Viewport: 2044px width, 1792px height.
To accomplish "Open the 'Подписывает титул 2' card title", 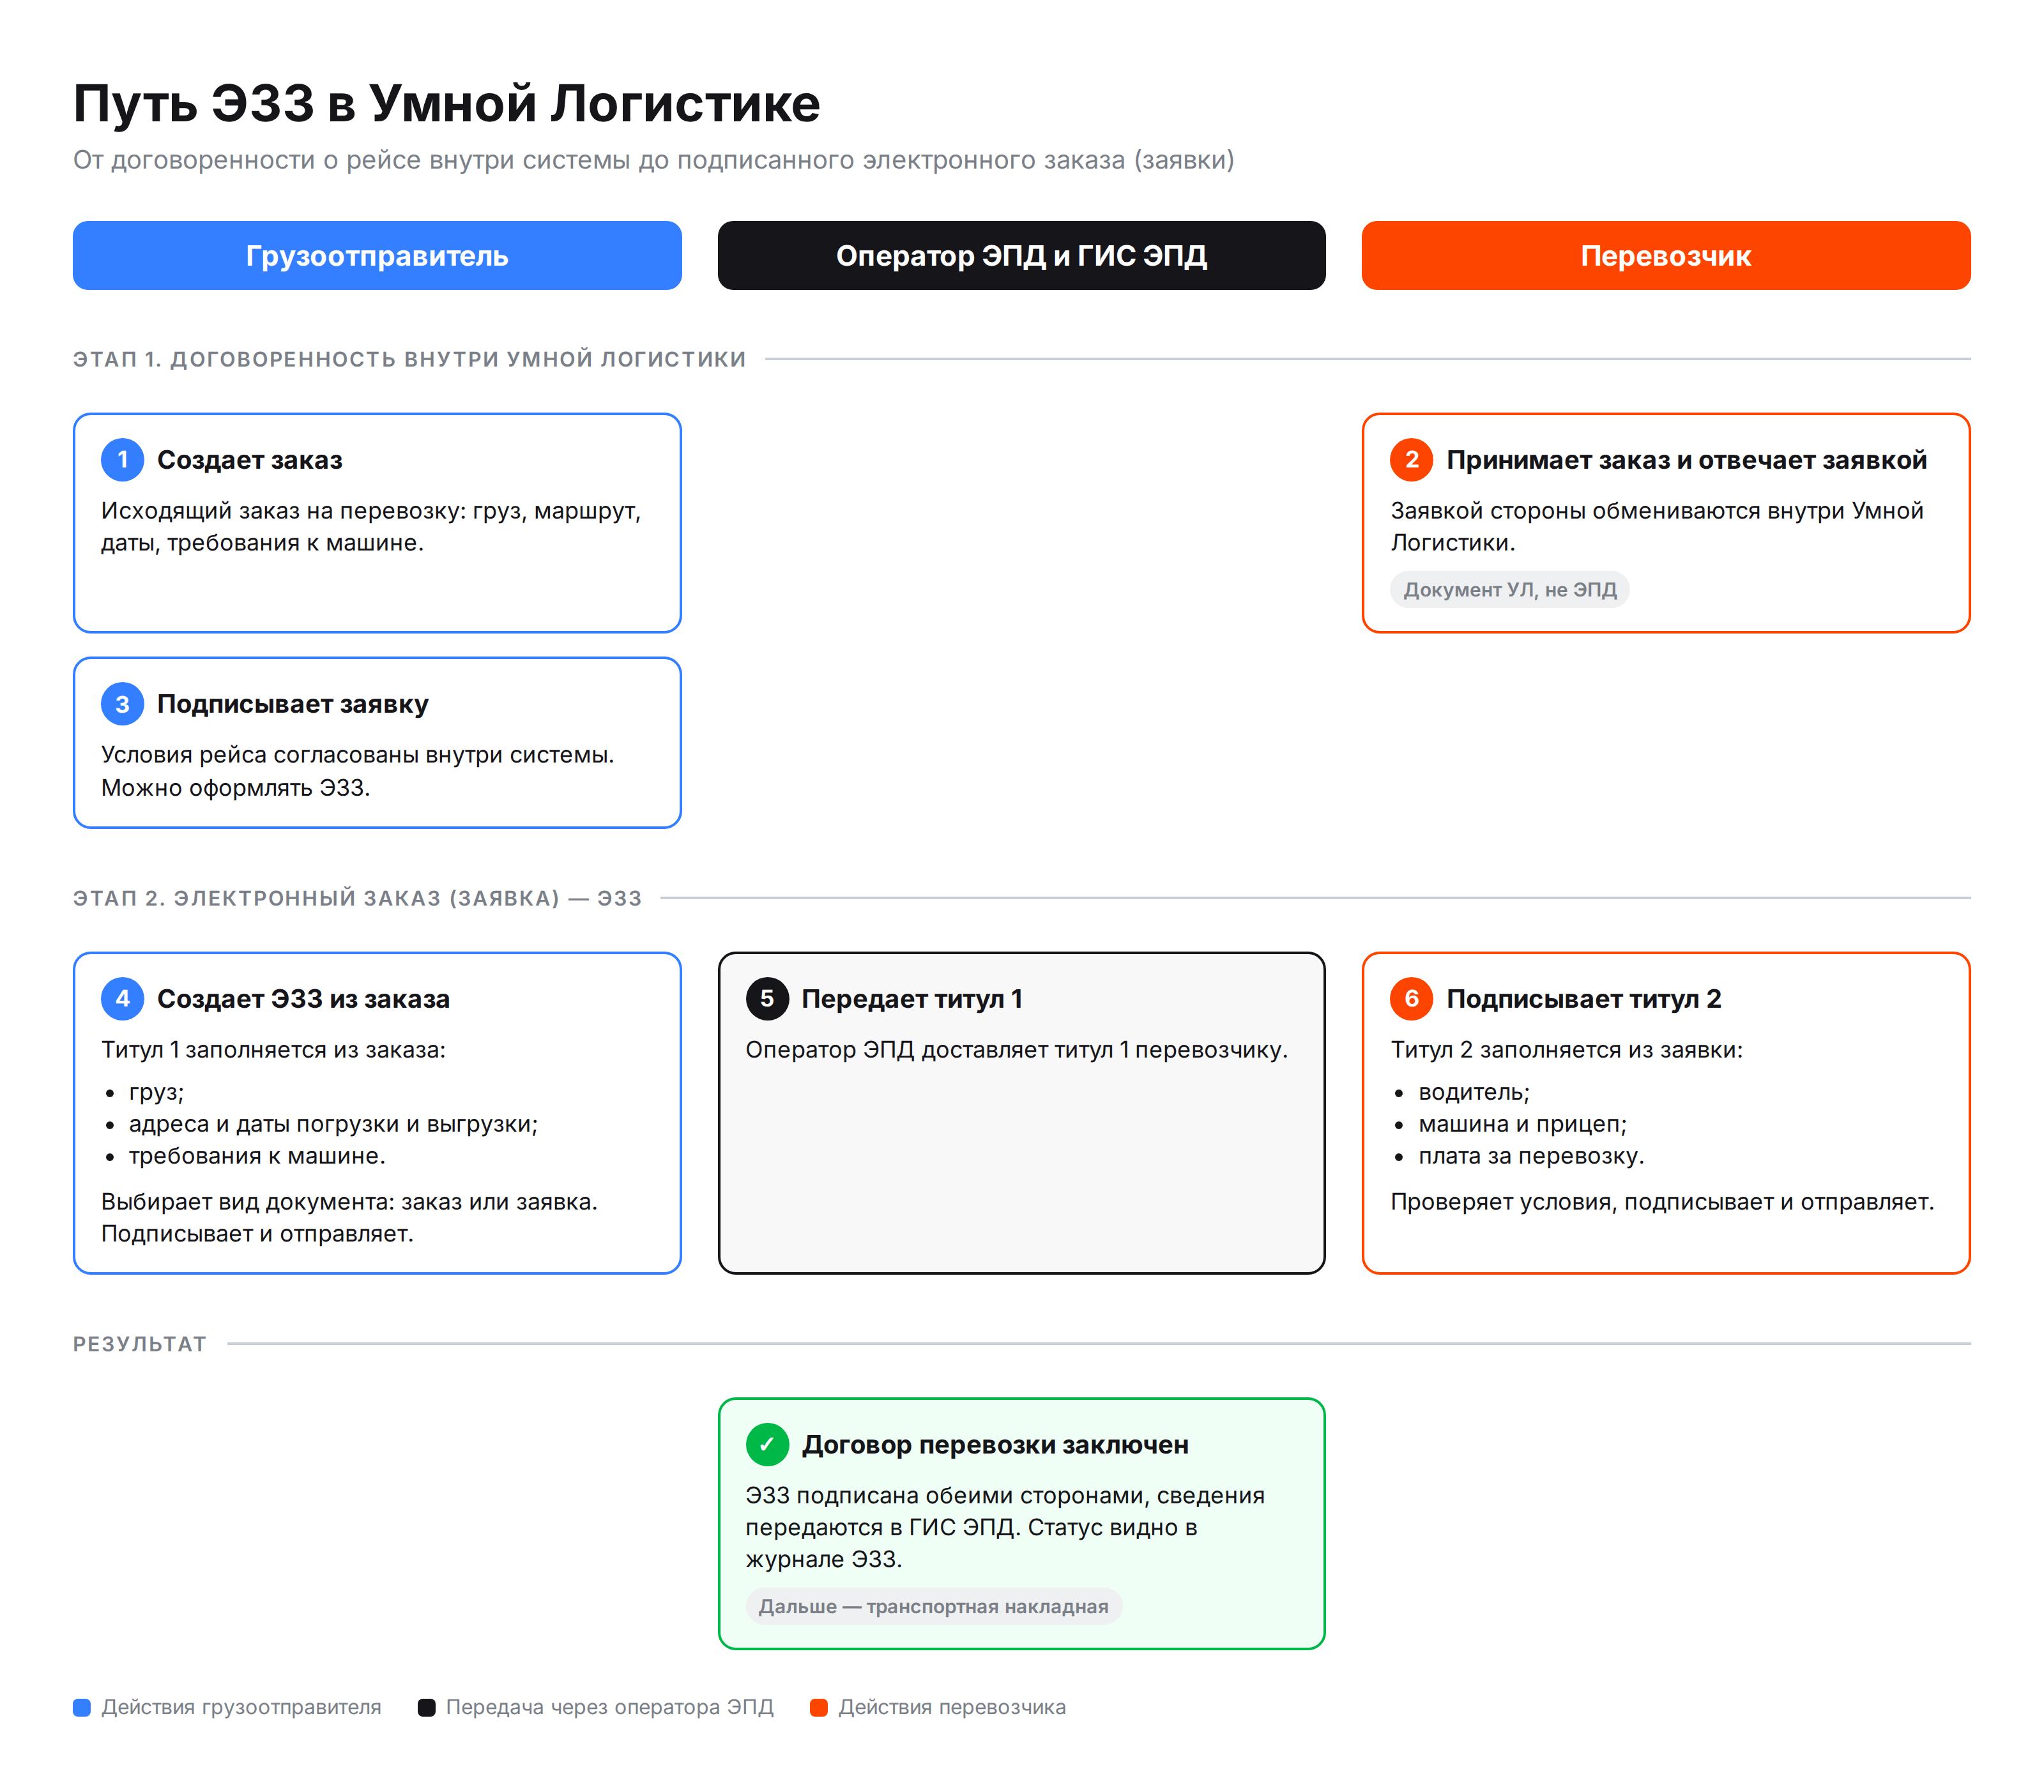I will click(x=1584, y=999).
